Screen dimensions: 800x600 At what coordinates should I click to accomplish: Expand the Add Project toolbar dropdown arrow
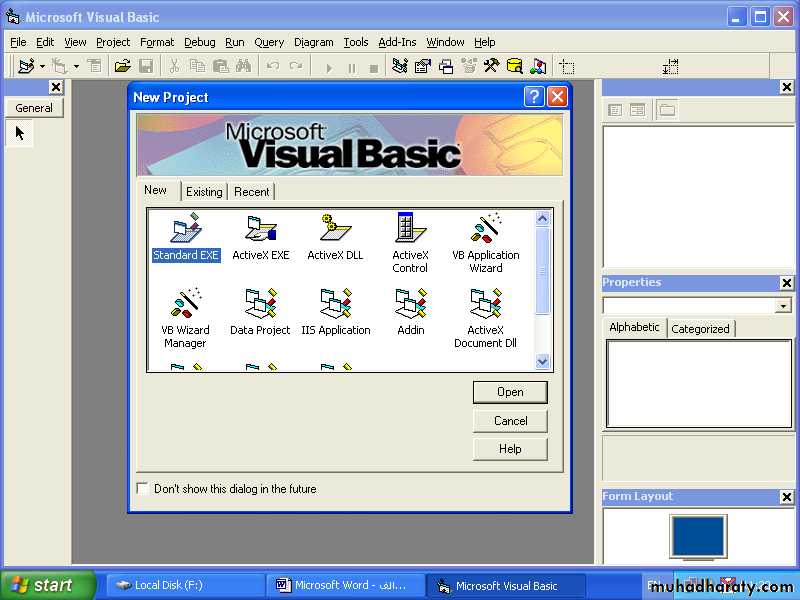[42, 67]
